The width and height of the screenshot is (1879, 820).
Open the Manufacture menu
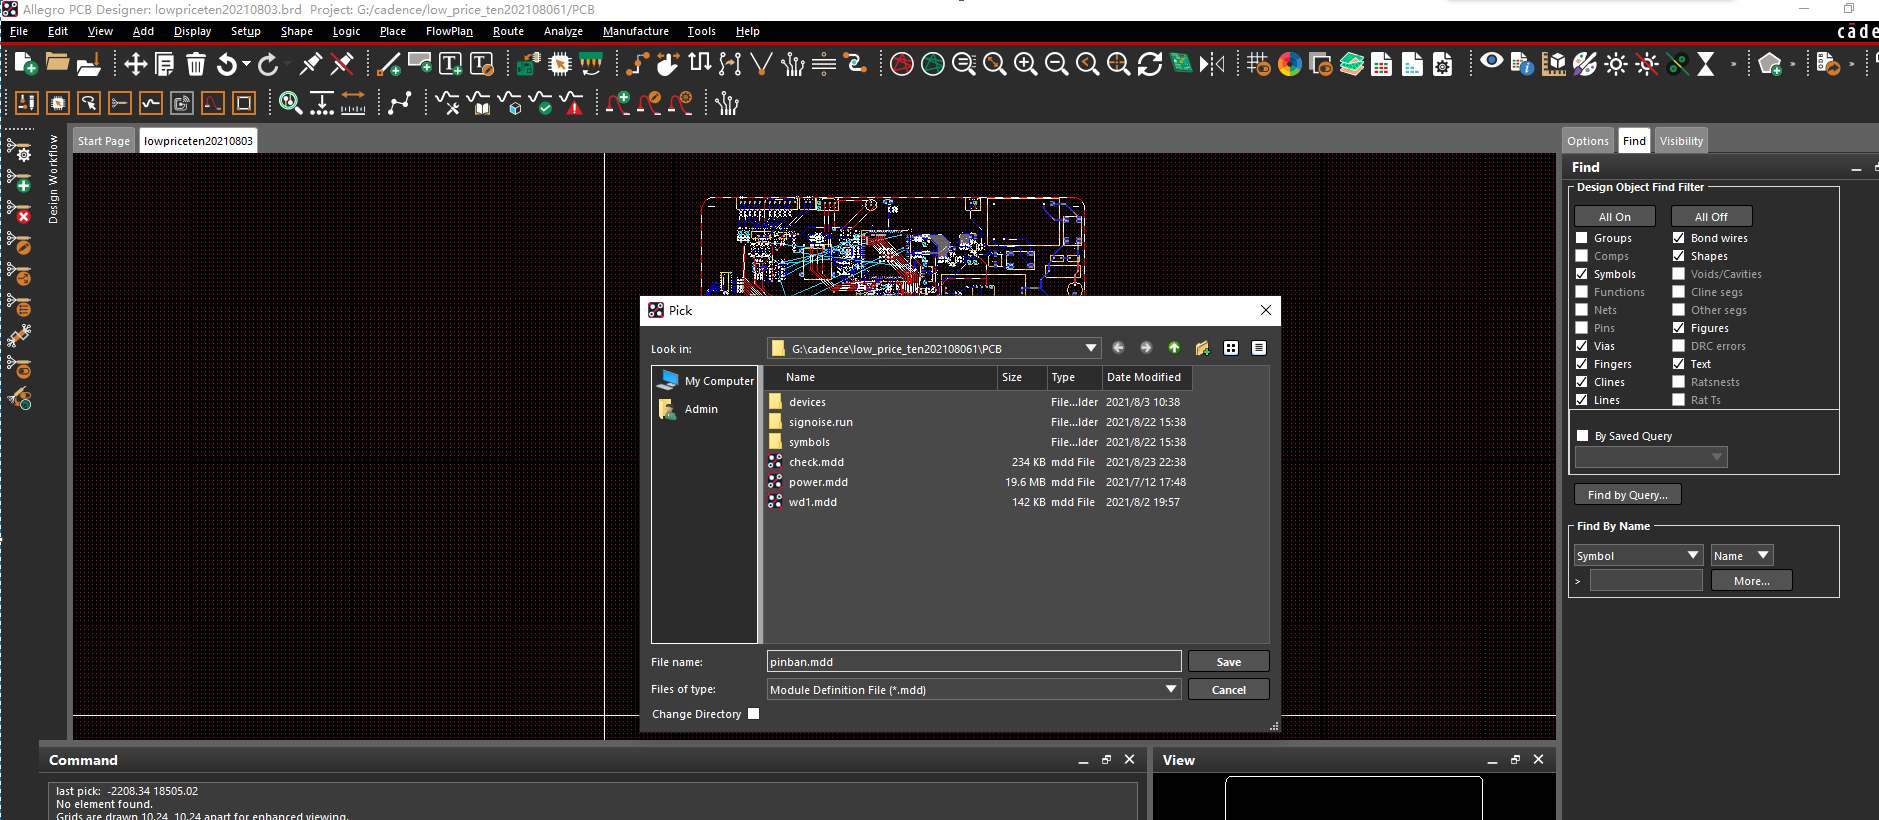635,31
